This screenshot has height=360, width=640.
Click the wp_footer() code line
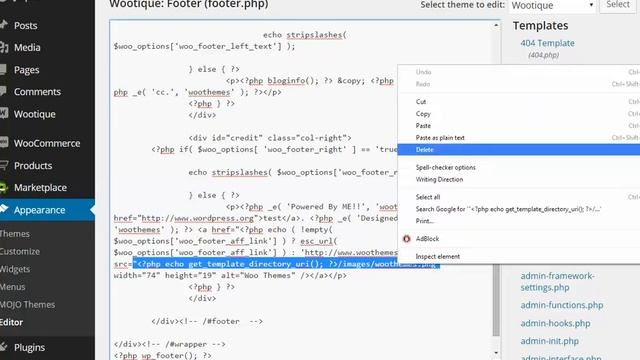[162, 356]
